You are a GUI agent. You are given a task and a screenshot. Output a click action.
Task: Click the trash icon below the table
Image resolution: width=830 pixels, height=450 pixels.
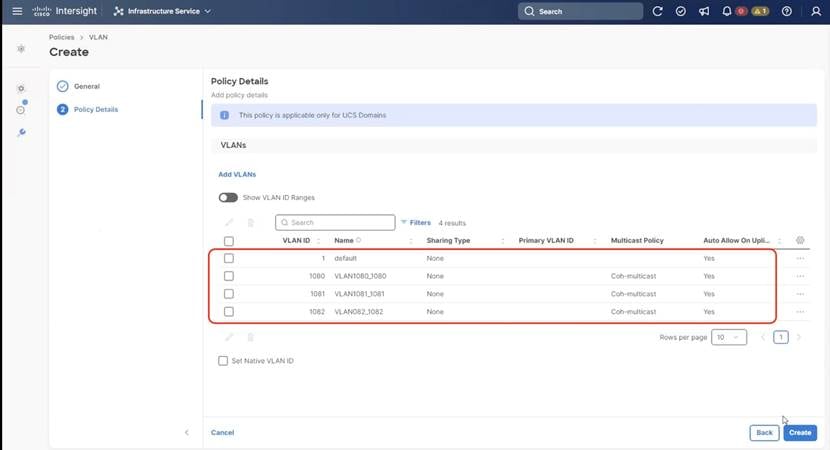pyautogui.click(x=250, y=337)
